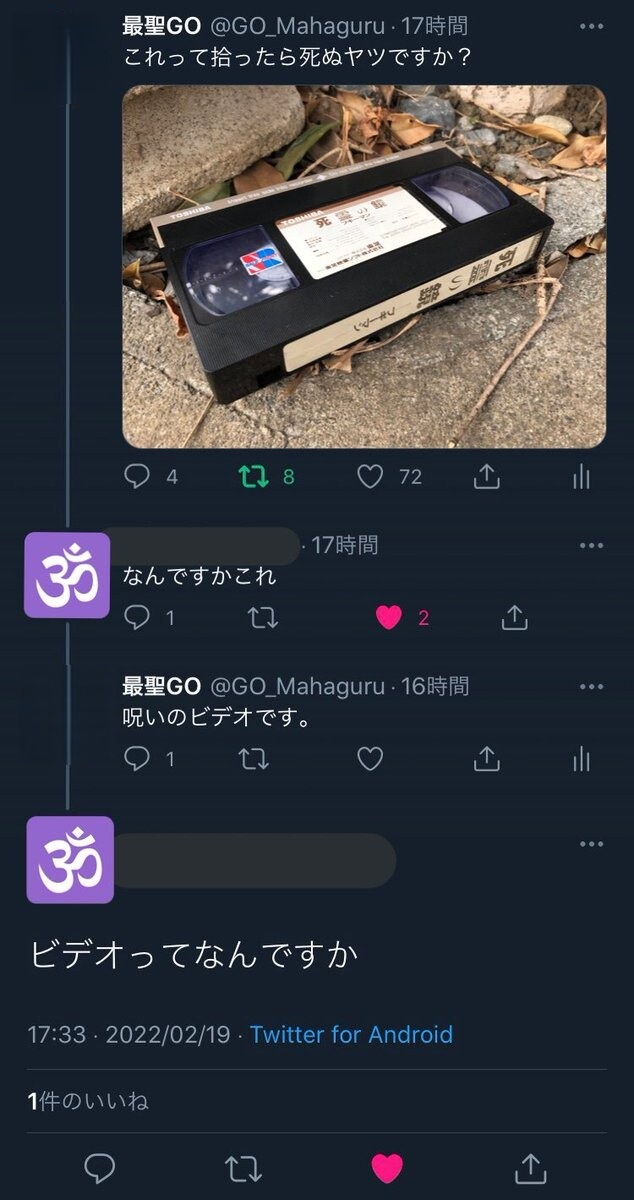
Task: Open the Twitter for Android source link
Action: click(351, 1034)
